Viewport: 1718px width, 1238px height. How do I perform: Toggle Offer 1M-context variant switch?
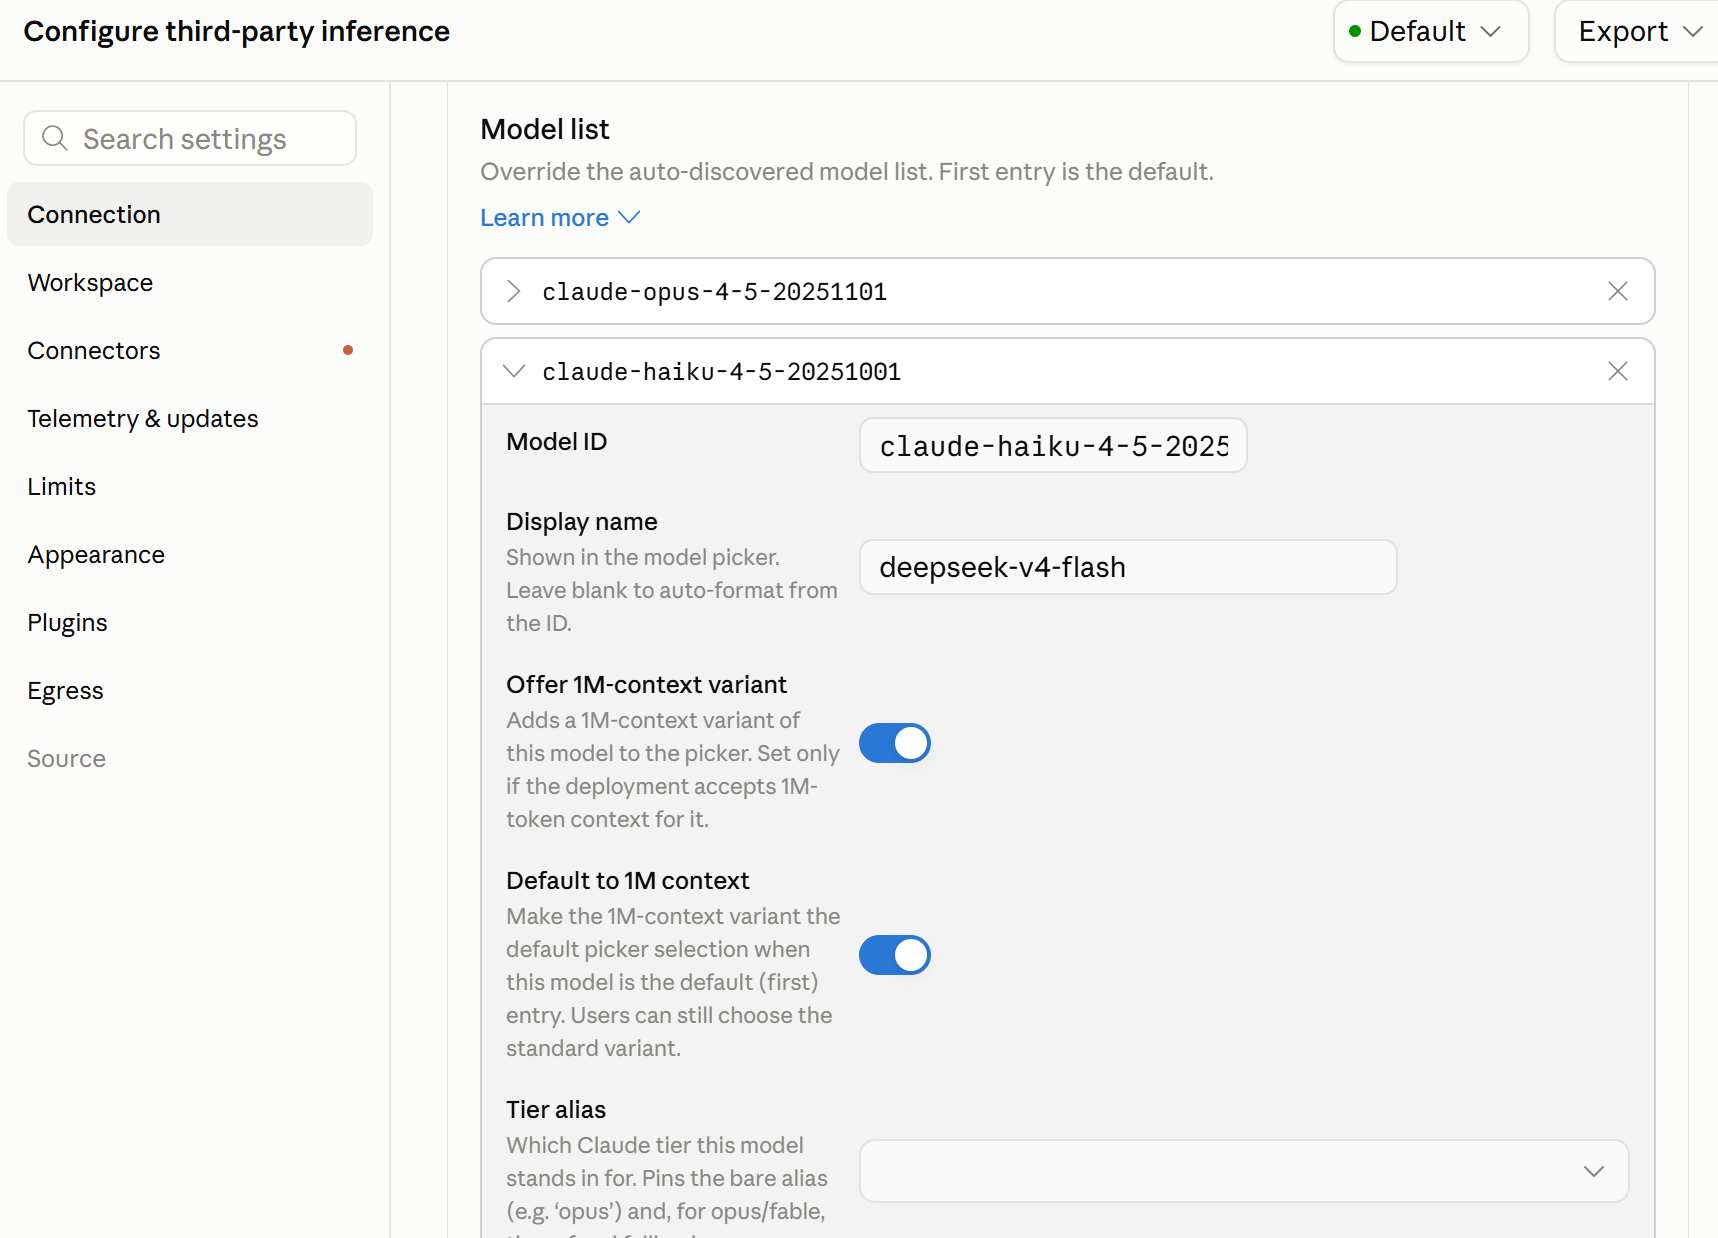(x=895, y=743)
